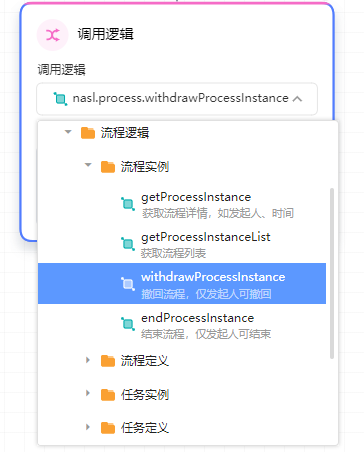Click the folder icon next to 任务定义
This screenshot has height=452, width=364.
point(108,427)
